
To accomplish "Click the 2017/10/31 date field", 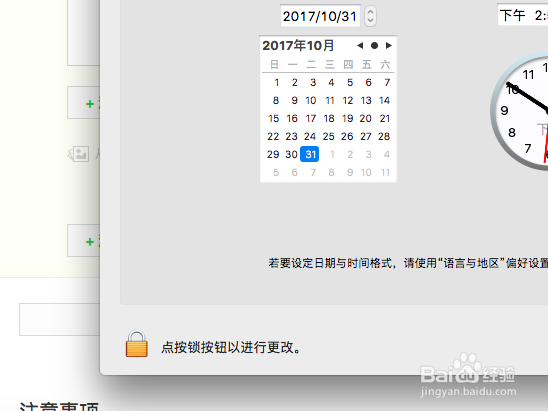I will 320,16.
